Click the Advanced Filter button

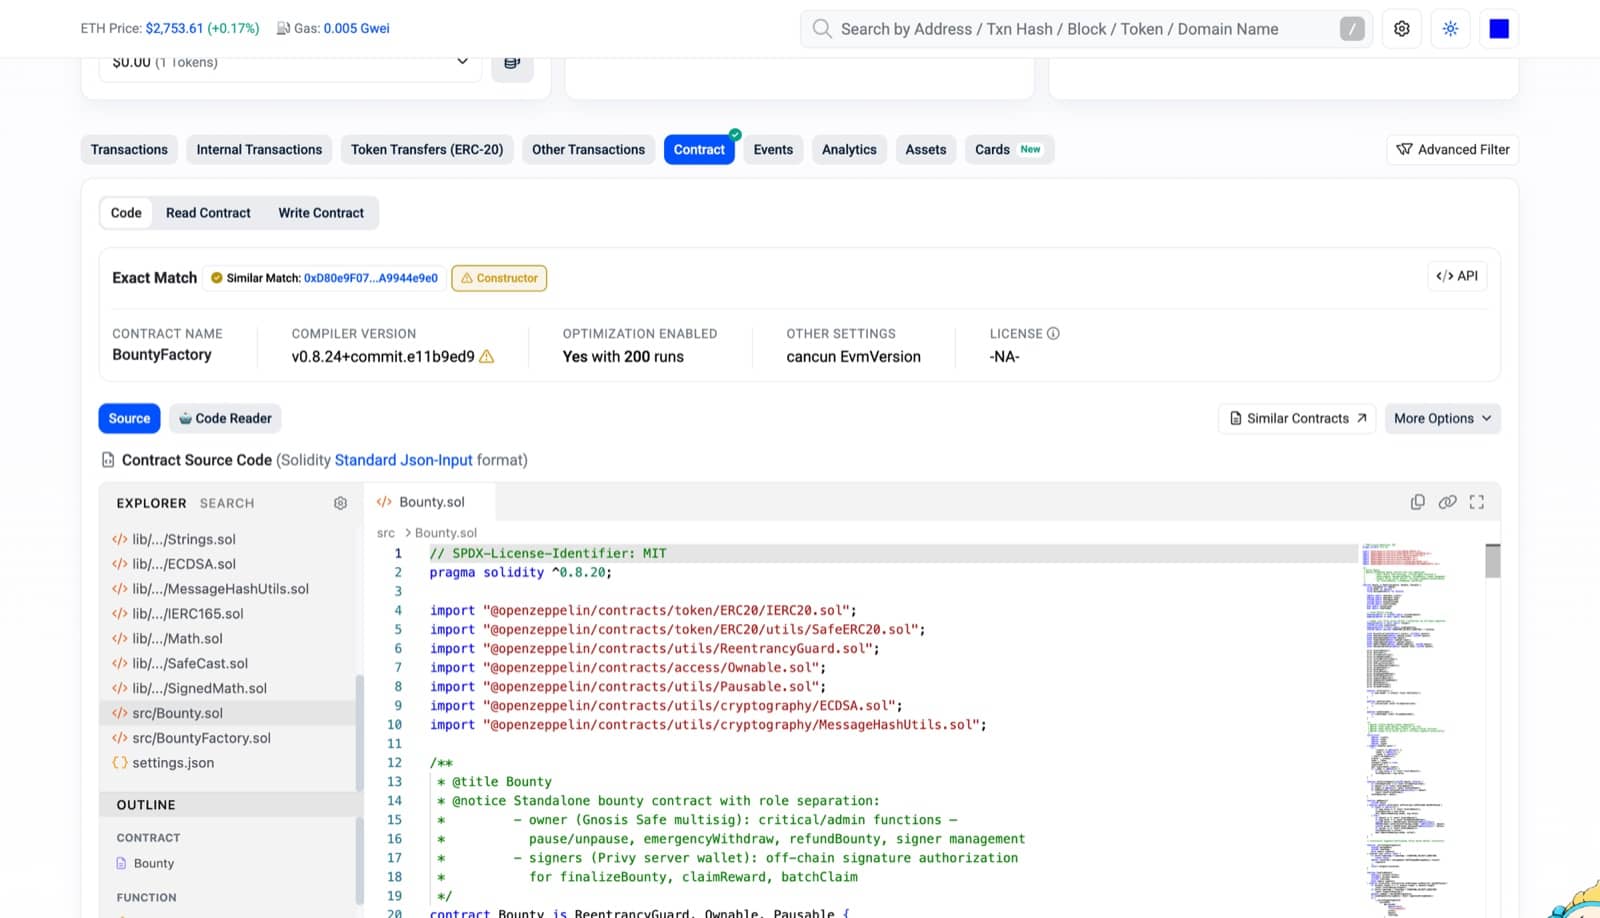(1453, 150)
